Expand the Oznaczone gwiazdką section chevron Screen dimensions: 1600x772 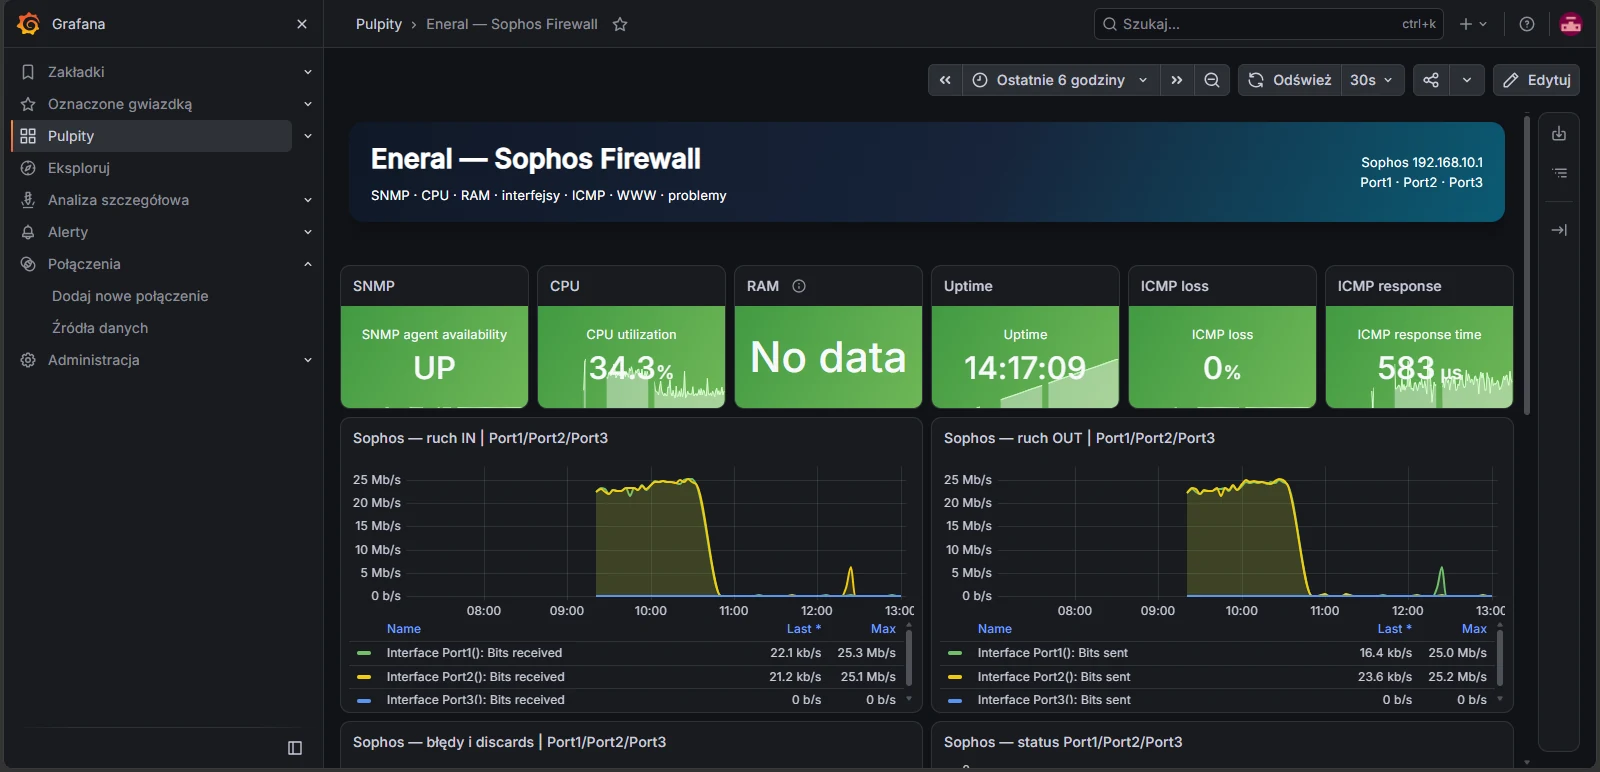[308, 104]
